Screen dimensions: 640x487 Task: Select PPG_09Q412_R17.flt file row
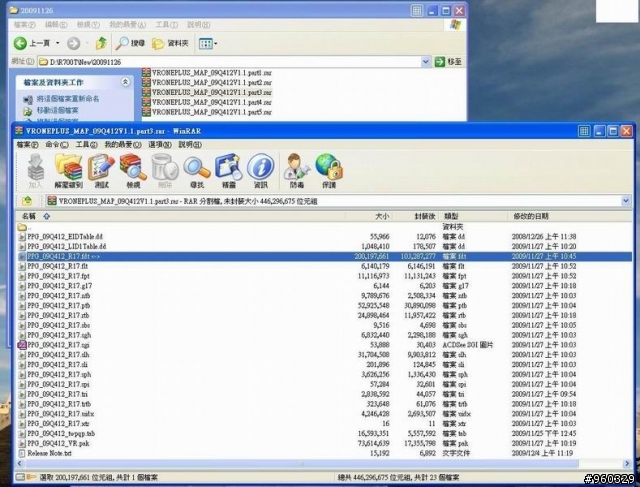pos(325,266)
